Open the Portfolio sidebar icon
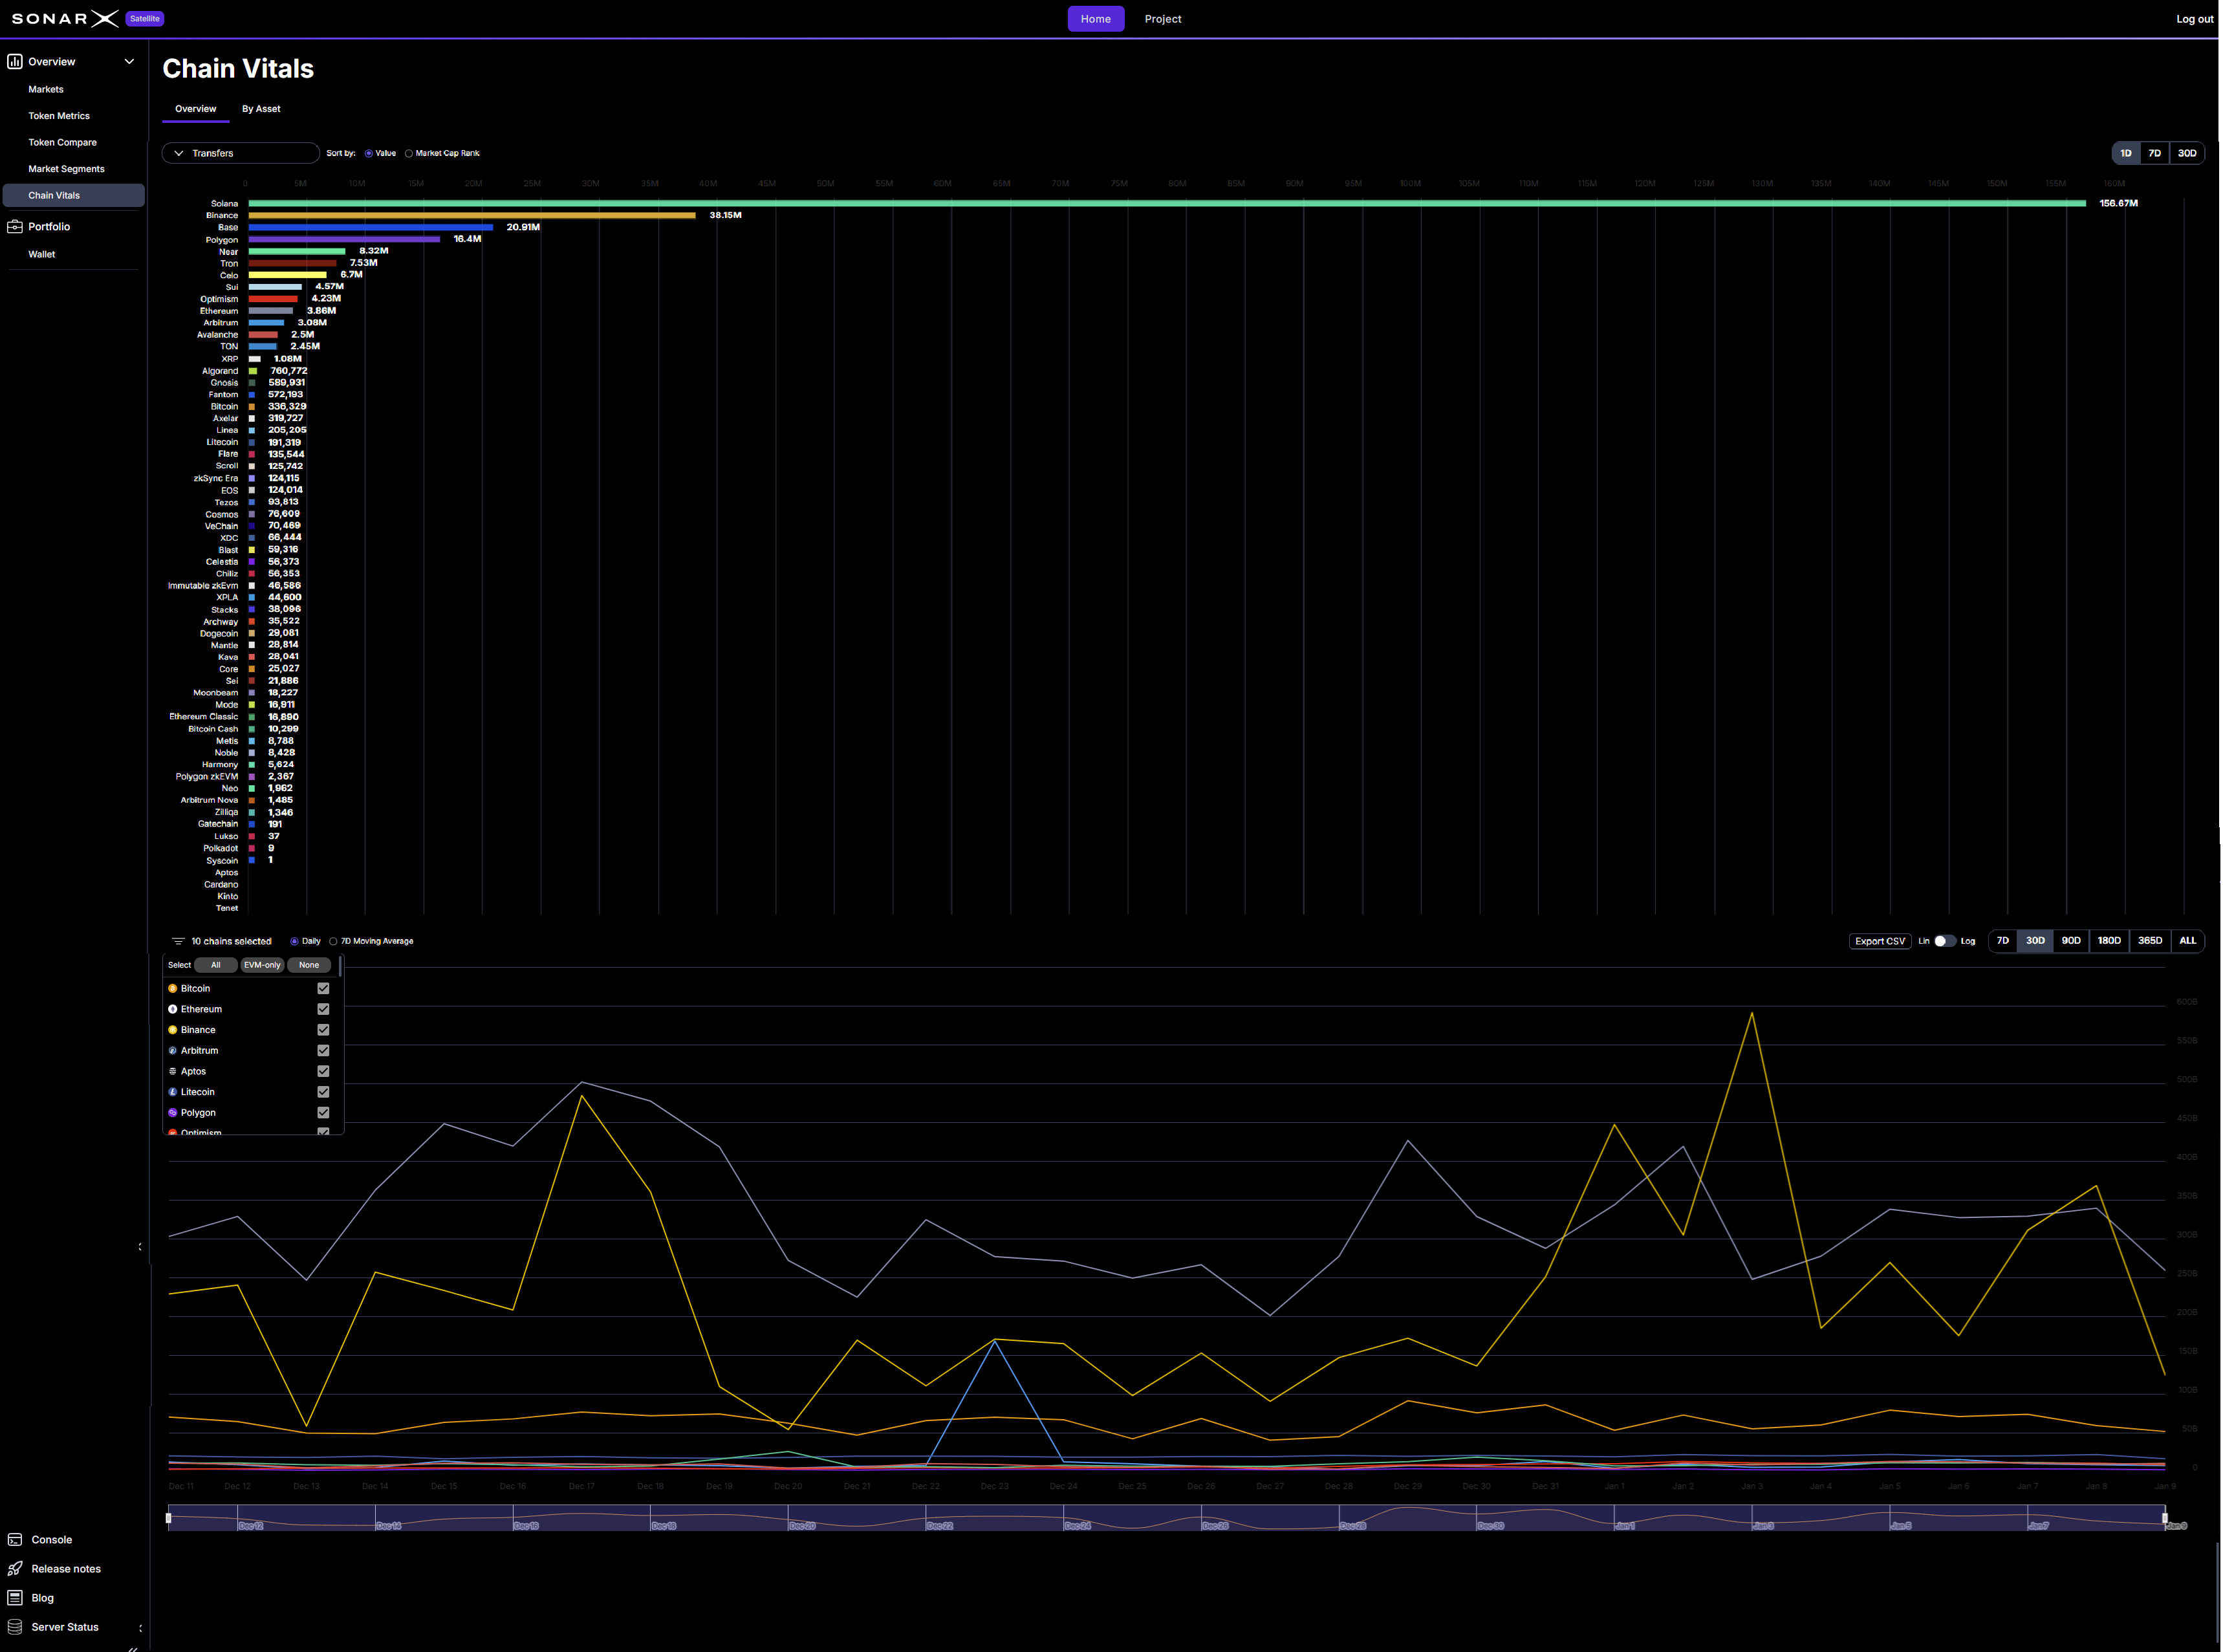 click(x=15, y=226)
